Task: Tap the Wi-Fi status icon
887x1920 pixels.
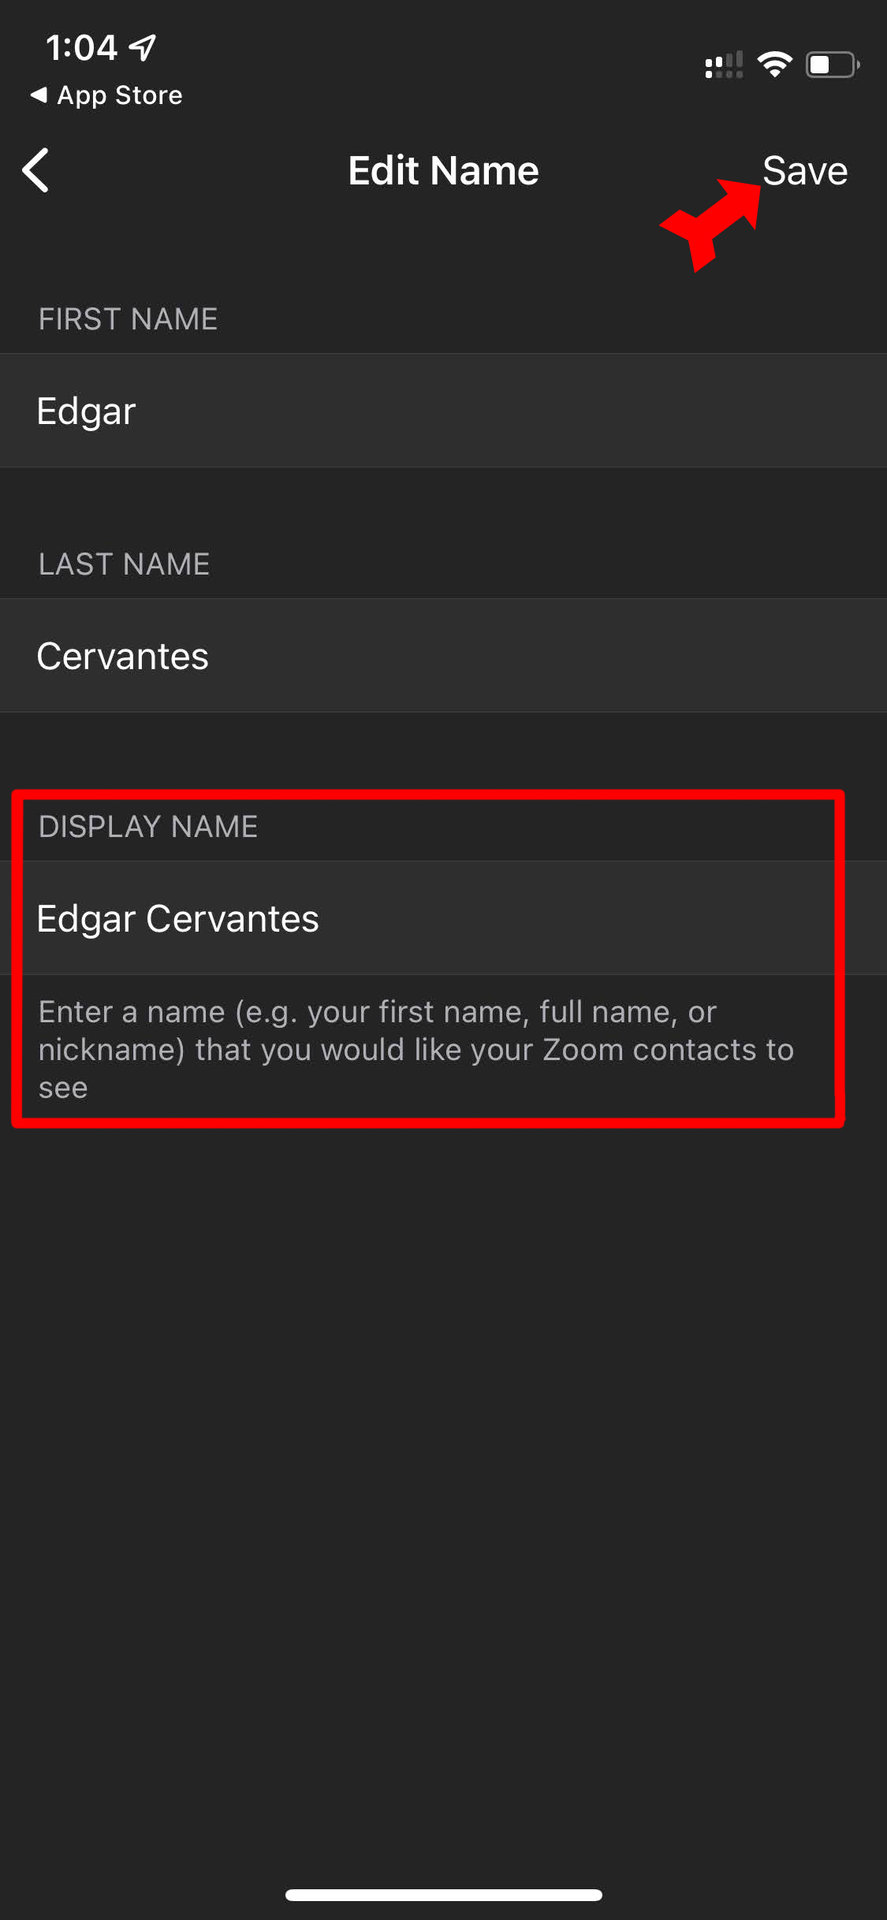Action: pos(774,65)
